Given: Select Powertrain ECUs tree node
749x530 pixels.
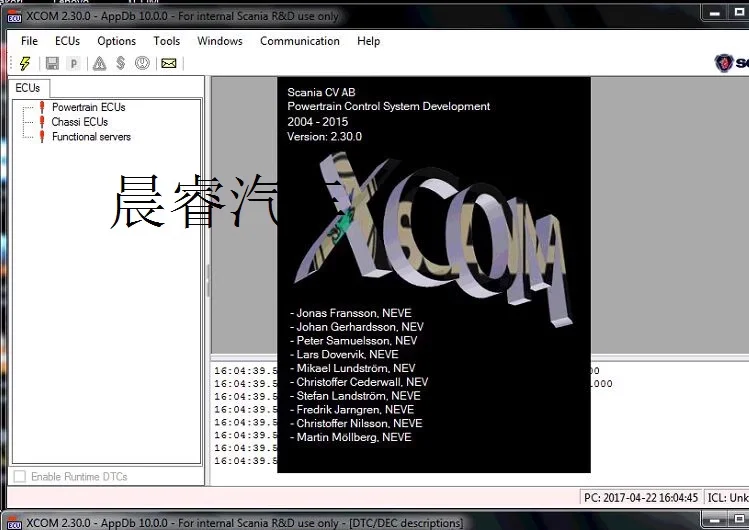Looking at the screenshot, I should 88,107.
